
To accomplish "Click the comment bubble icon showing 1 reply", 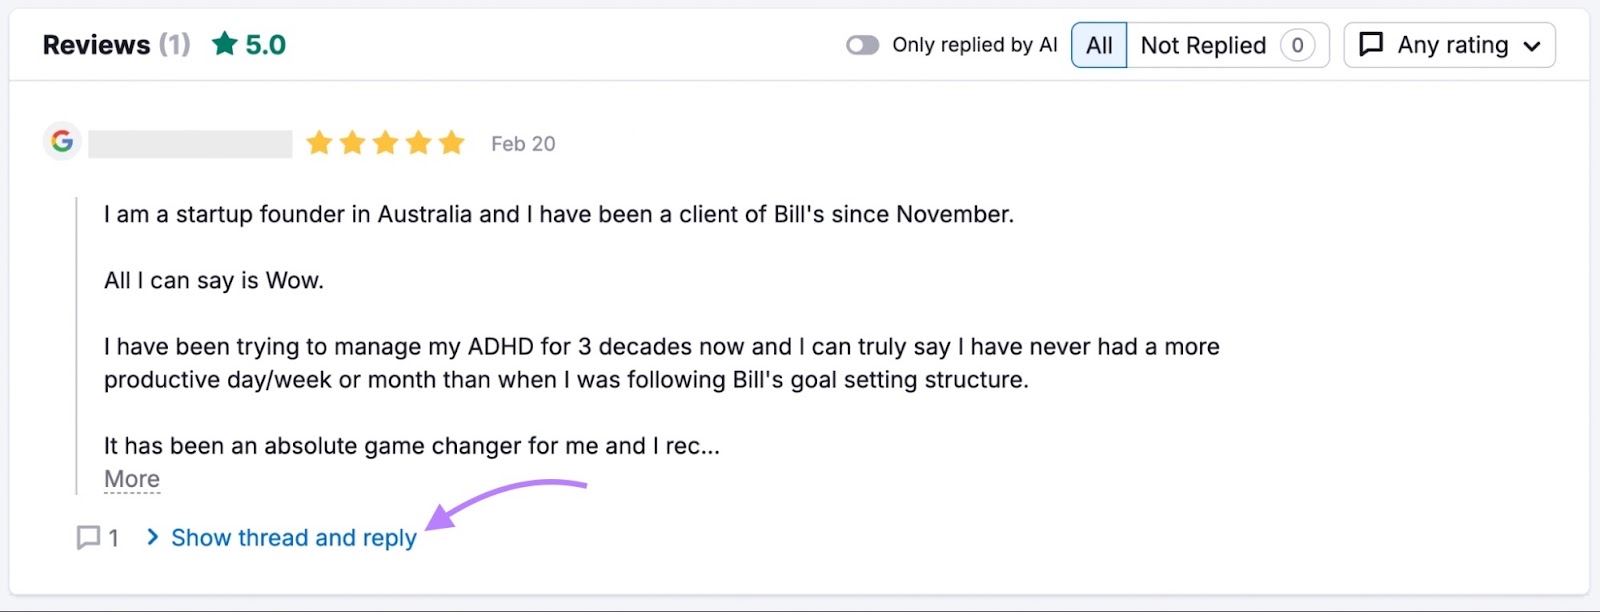I will [89, 538].
